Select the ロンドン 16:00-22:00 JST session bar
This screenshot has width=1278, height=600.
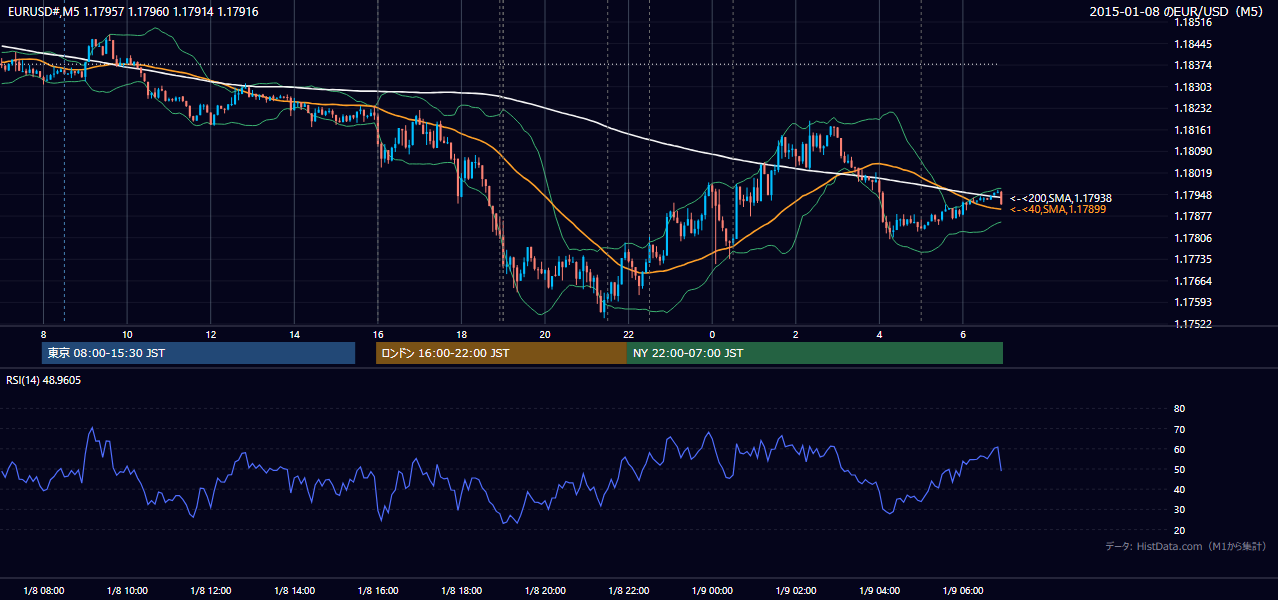(501, 353)
